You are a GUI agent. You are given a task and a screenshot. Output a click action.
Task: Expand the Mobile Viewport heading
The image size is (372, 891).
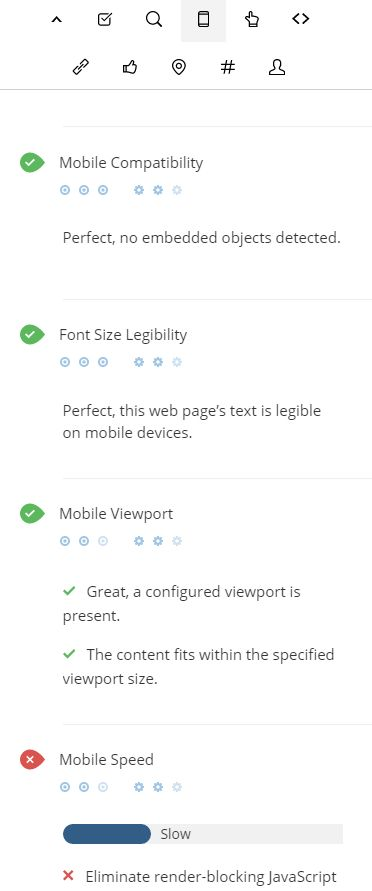[x=116, y=514]
